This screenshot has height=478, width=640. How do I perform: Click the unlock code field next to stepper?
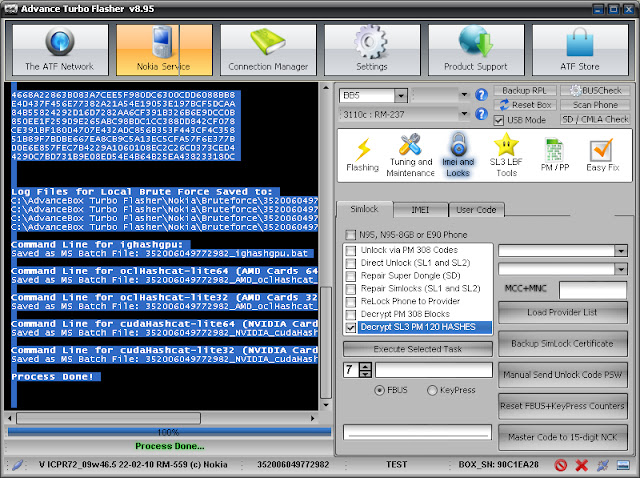pyautogui.click(x=434, y=370)
